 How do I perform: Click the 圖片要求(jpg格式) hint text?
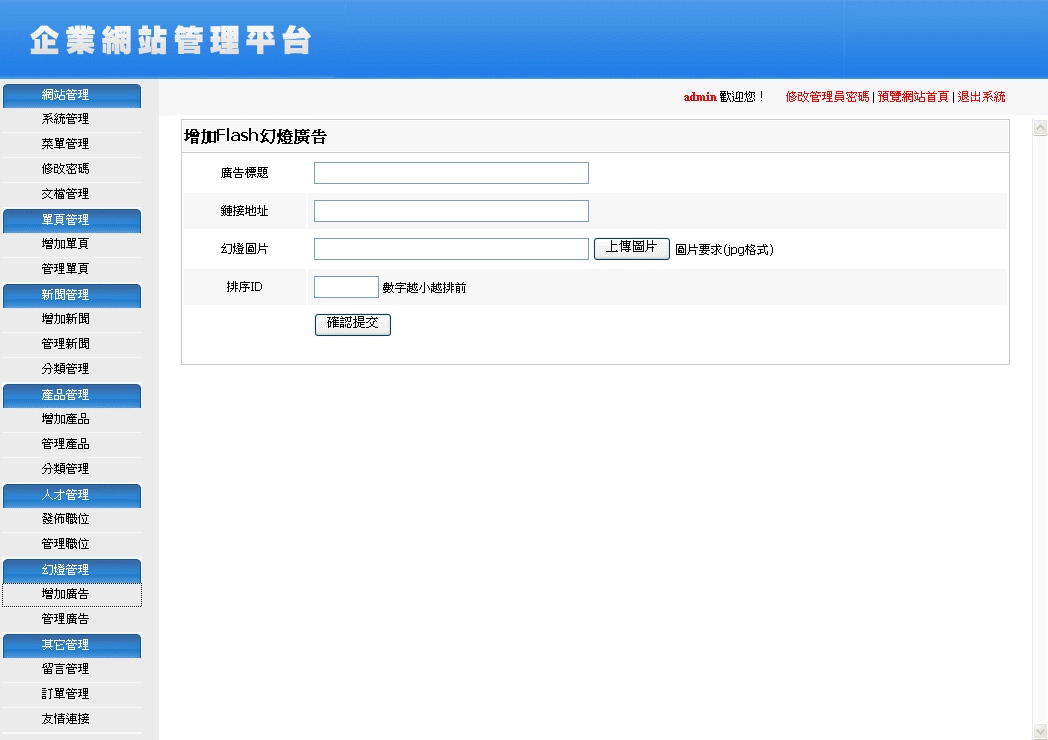tap(725, 250)
